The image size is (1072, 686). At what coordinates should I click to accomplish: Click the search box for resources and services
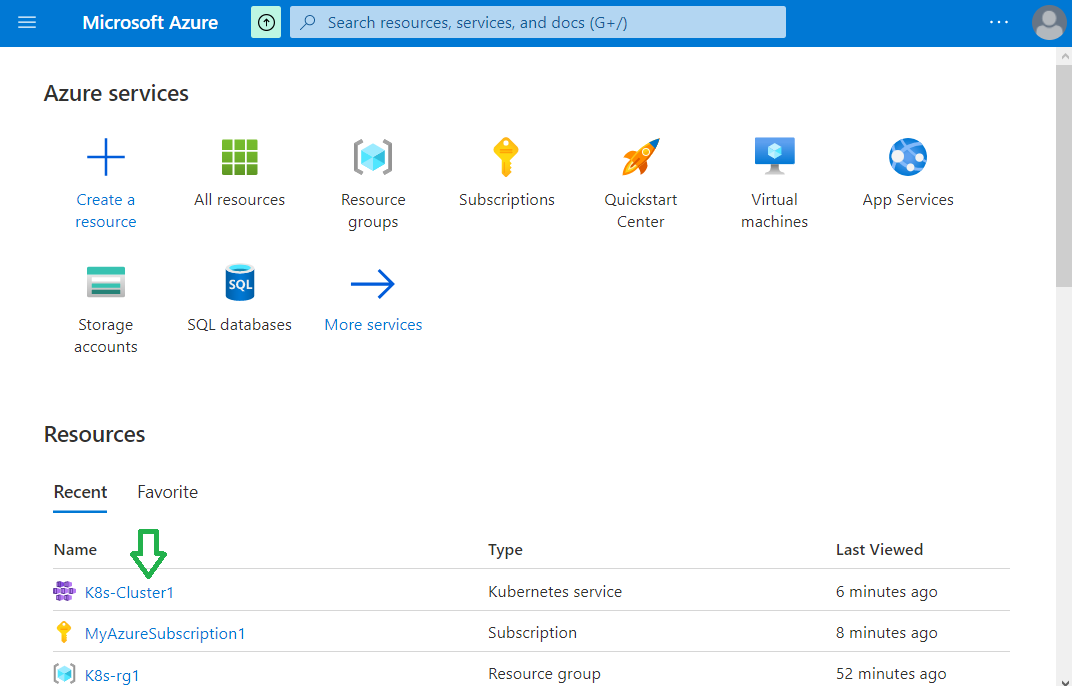click(x=537, y=23)
